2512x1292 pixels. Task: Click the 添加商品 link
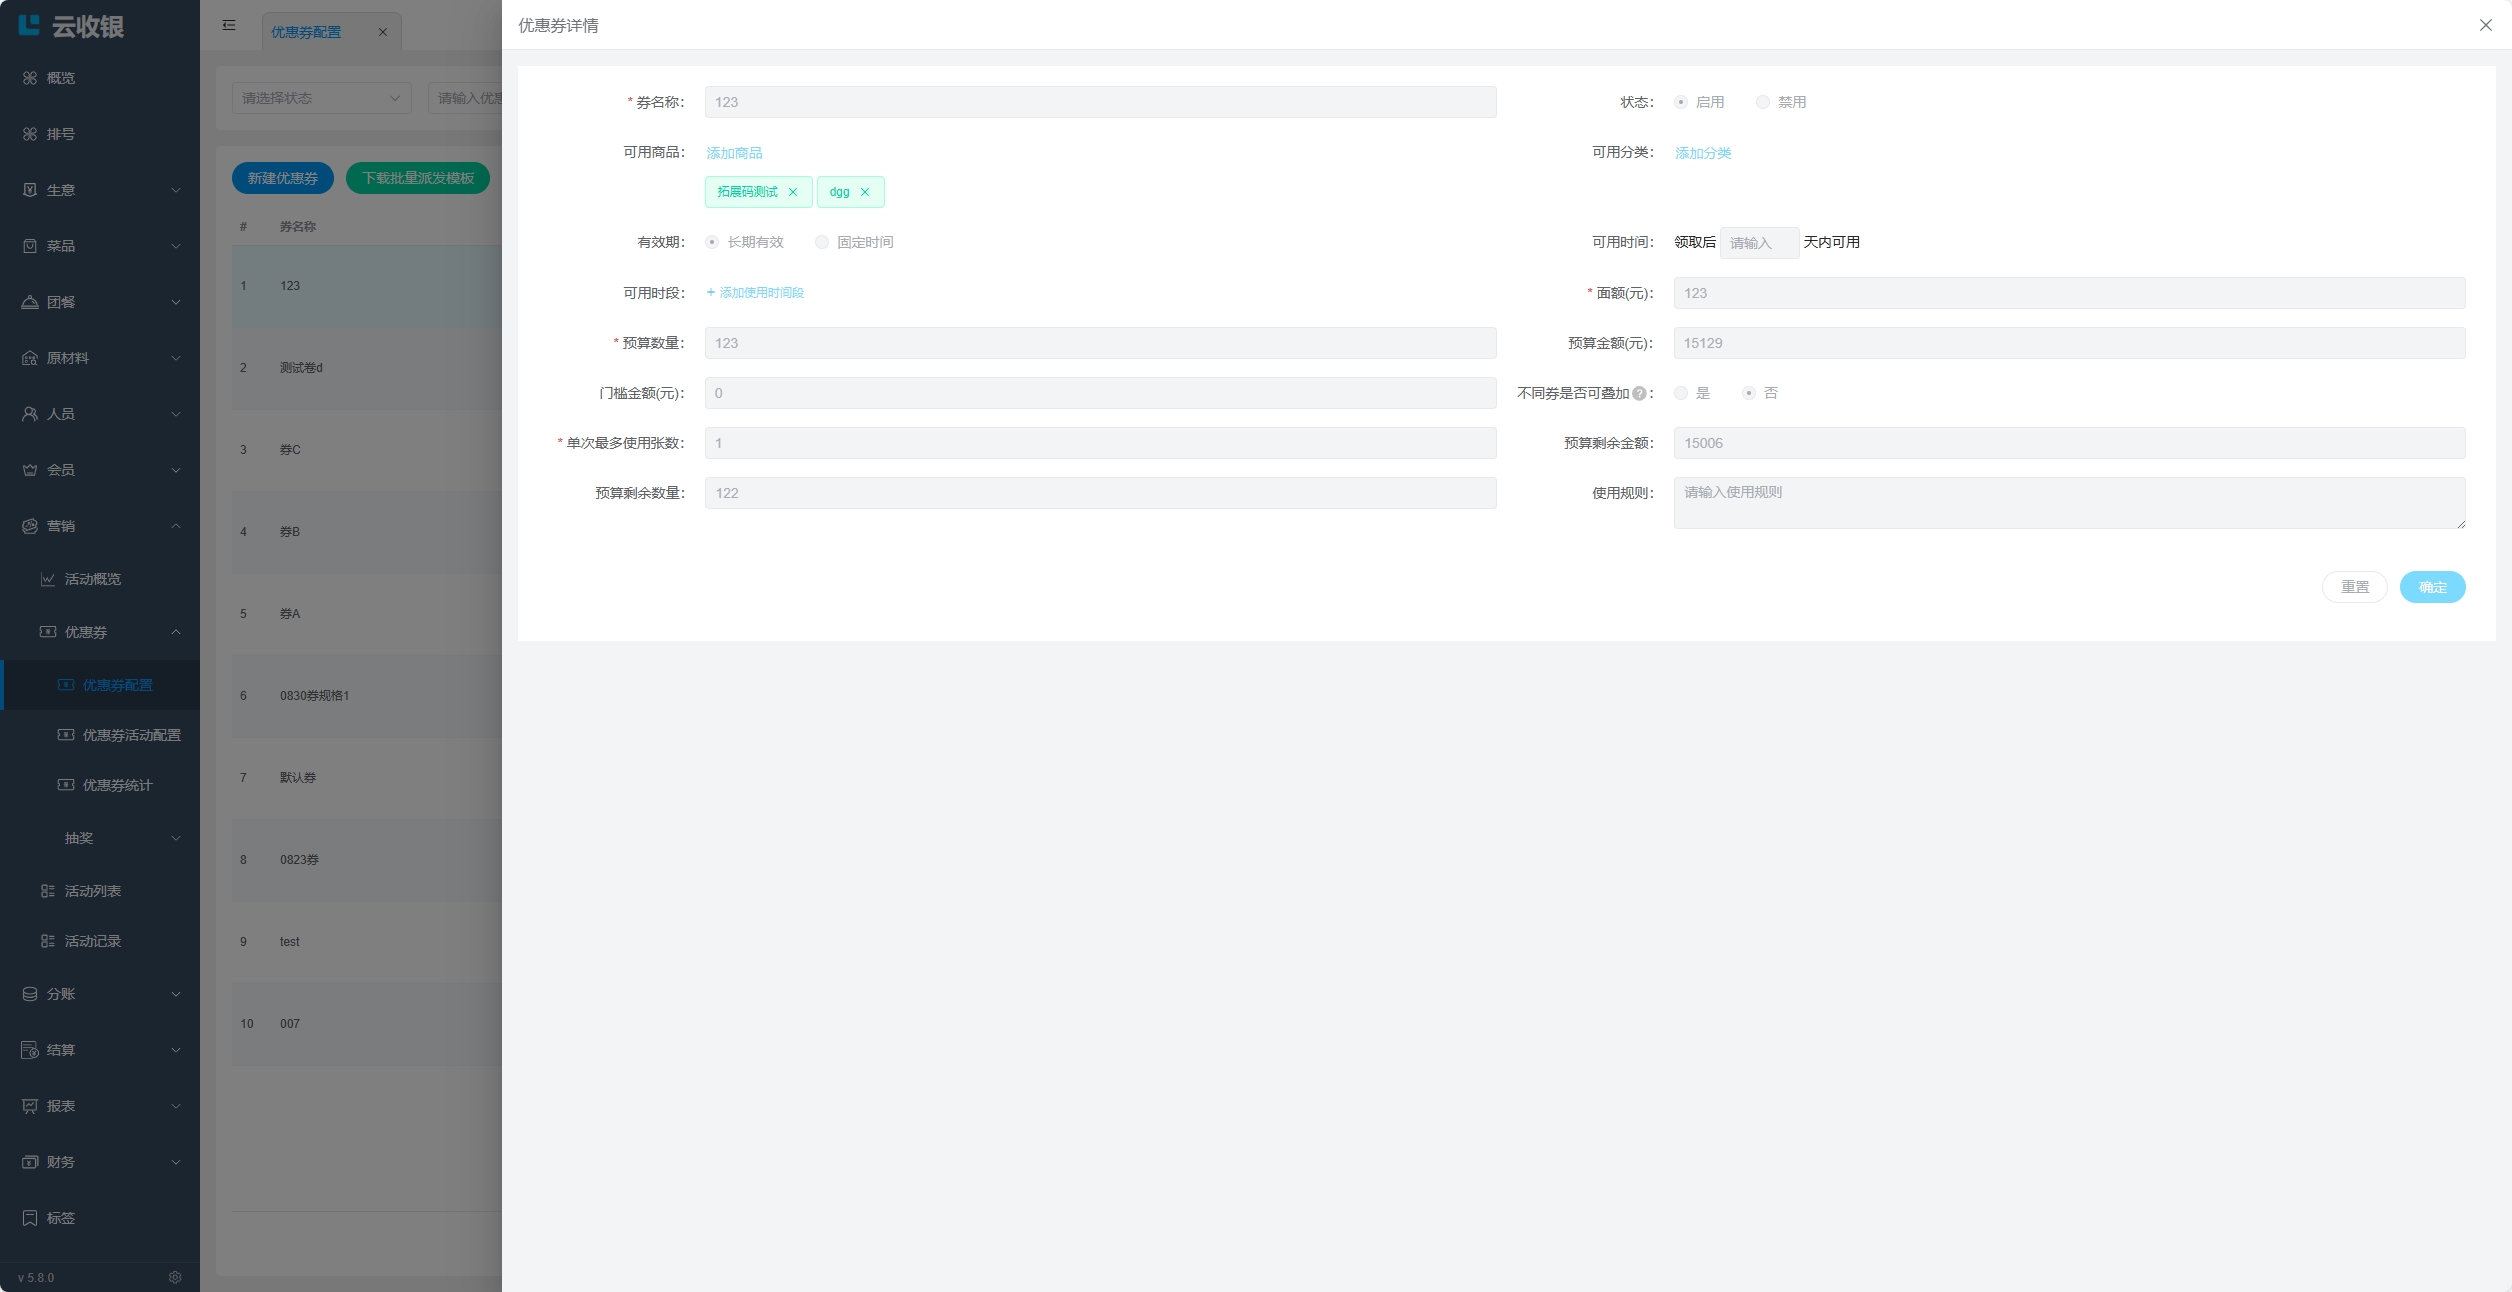tap(734, 153)
